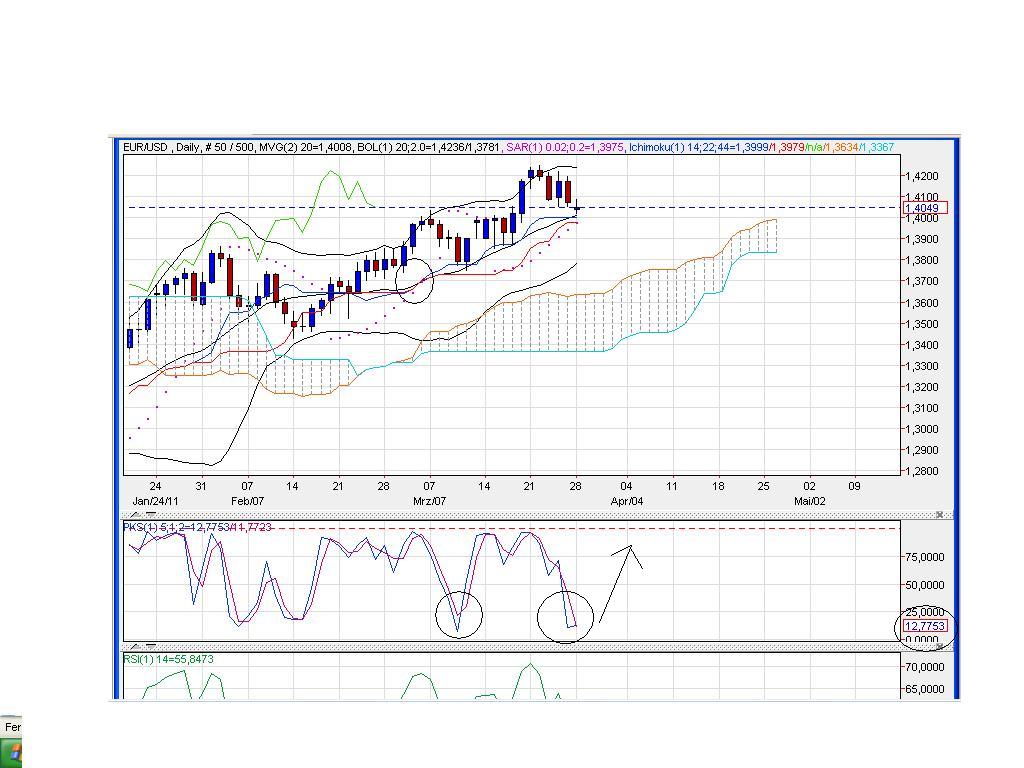Close the PKS oscillator subchart via its X icon
Screen dimensions: 1024x768
coord(940,515)
